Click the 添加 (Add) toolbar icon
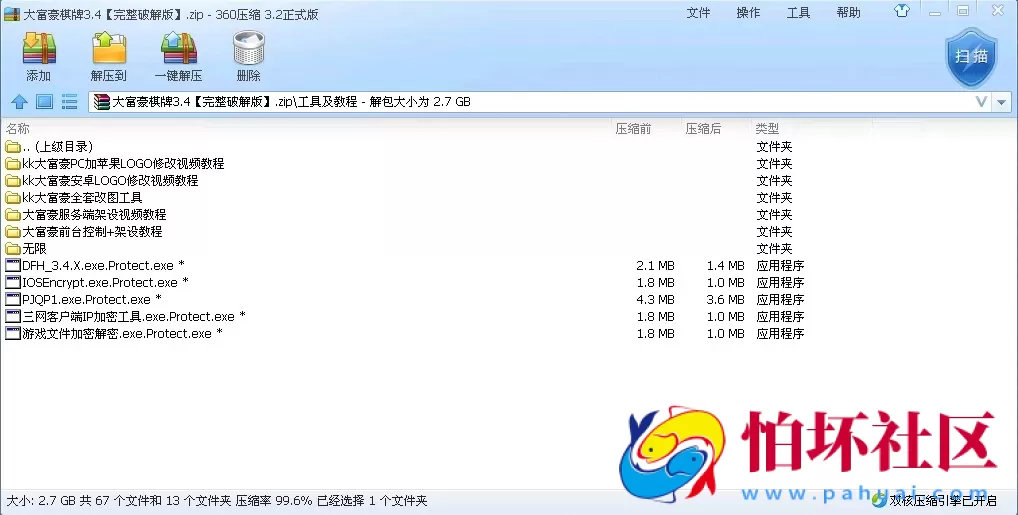This screenshot has width=1018, height=515. click(39, 48)
